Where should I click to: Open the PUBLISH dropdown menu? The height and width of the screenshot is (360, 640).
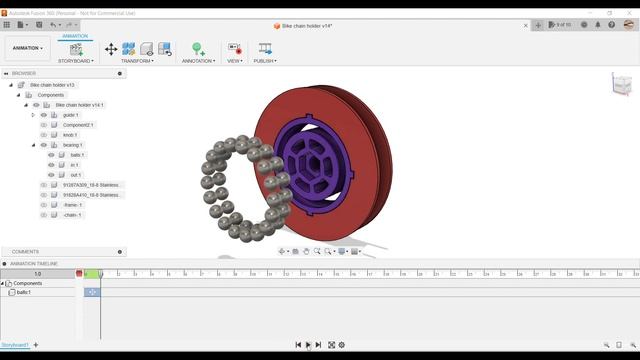pyautogui.click(x=265, y=61)
